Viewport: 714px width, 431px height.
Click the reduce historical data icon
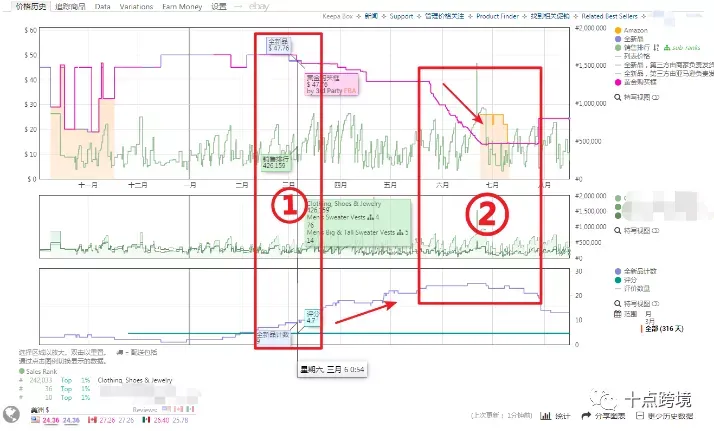pos(640,416)
